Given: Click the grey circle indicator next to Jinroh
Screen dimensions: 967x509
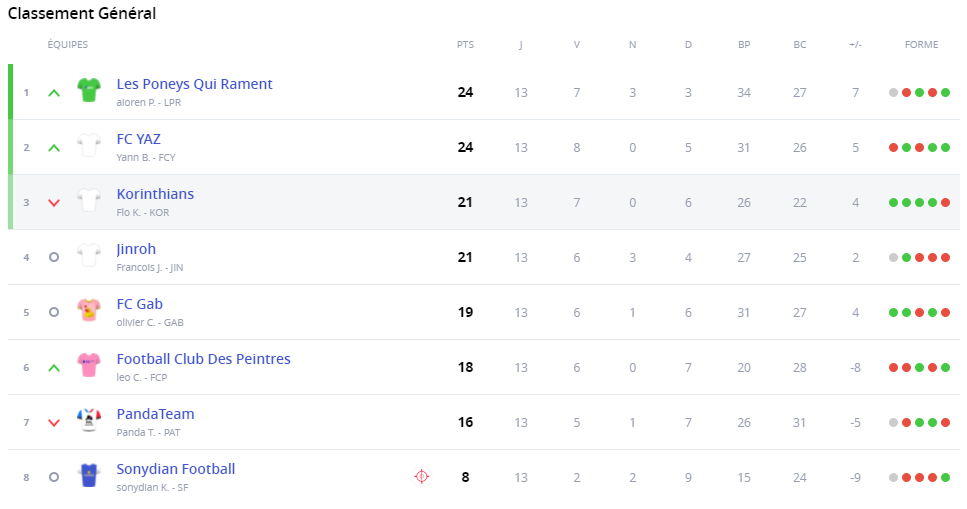Looking at the screenshot, I should (x=54, y=257).
